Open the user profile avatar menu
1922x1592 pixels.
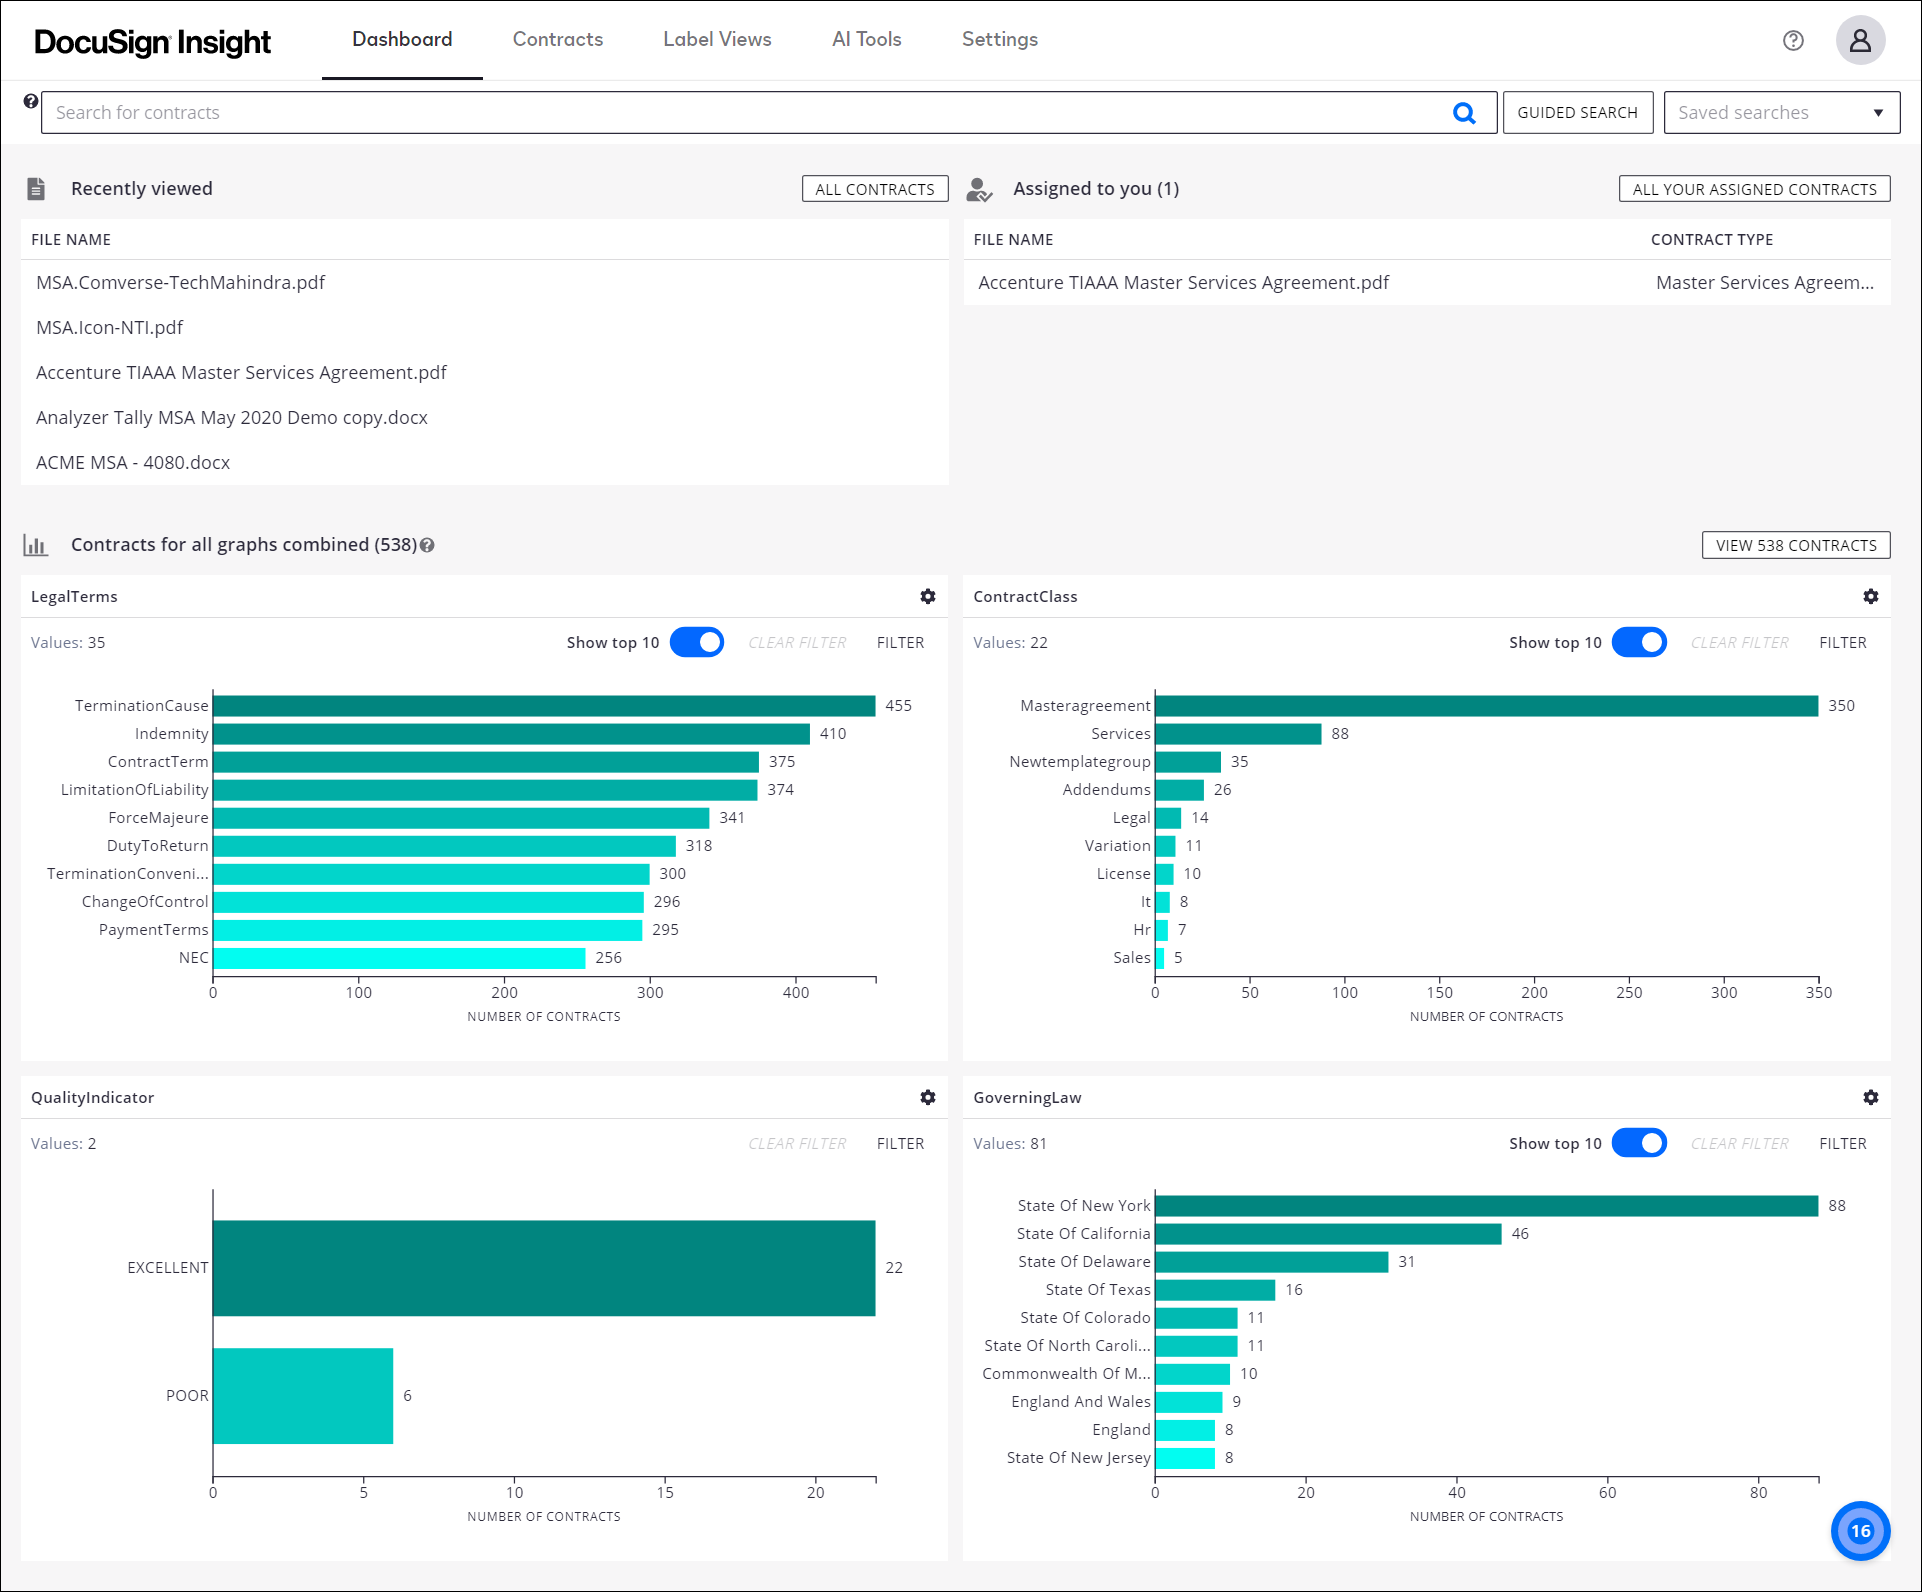pyautogui.click(x=1860, y=40)
